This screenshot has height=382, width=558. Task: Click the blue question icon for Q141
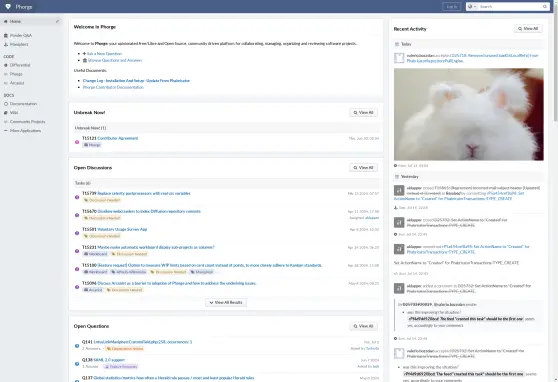click(77, 345)
